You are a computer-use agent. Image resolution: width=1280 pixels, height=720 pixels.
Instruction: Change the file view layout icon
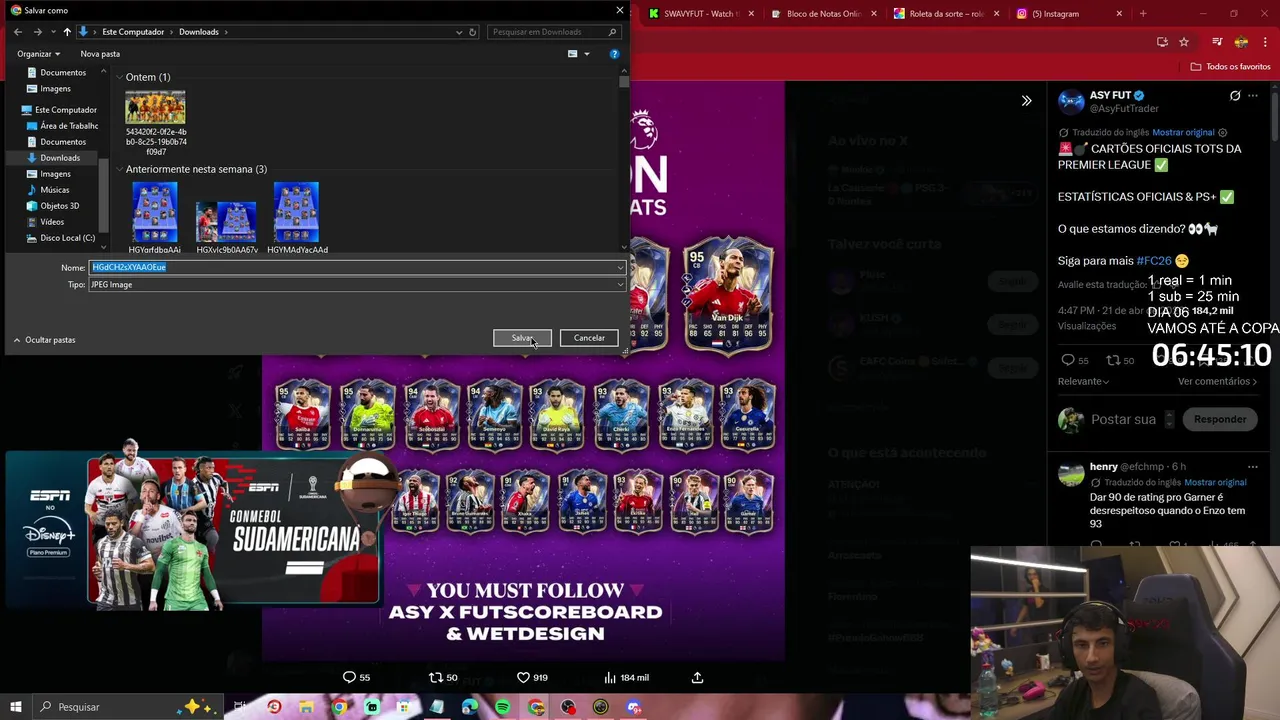572,54
